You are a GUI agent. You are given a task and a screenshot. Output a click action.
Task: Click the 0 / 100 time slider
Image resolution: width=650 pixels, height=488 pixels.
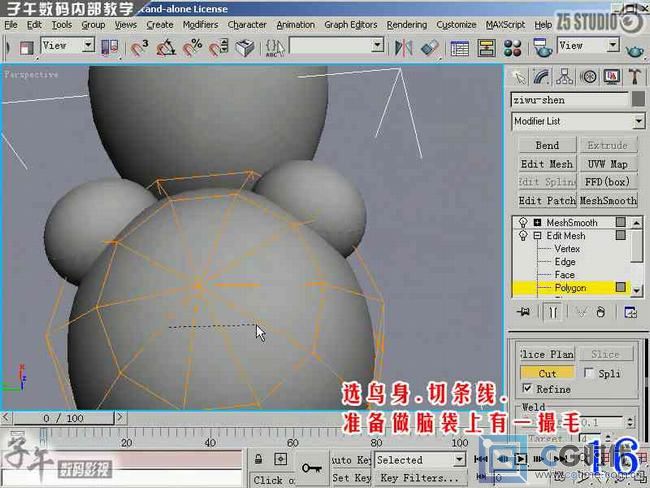[x=63, y=418]
